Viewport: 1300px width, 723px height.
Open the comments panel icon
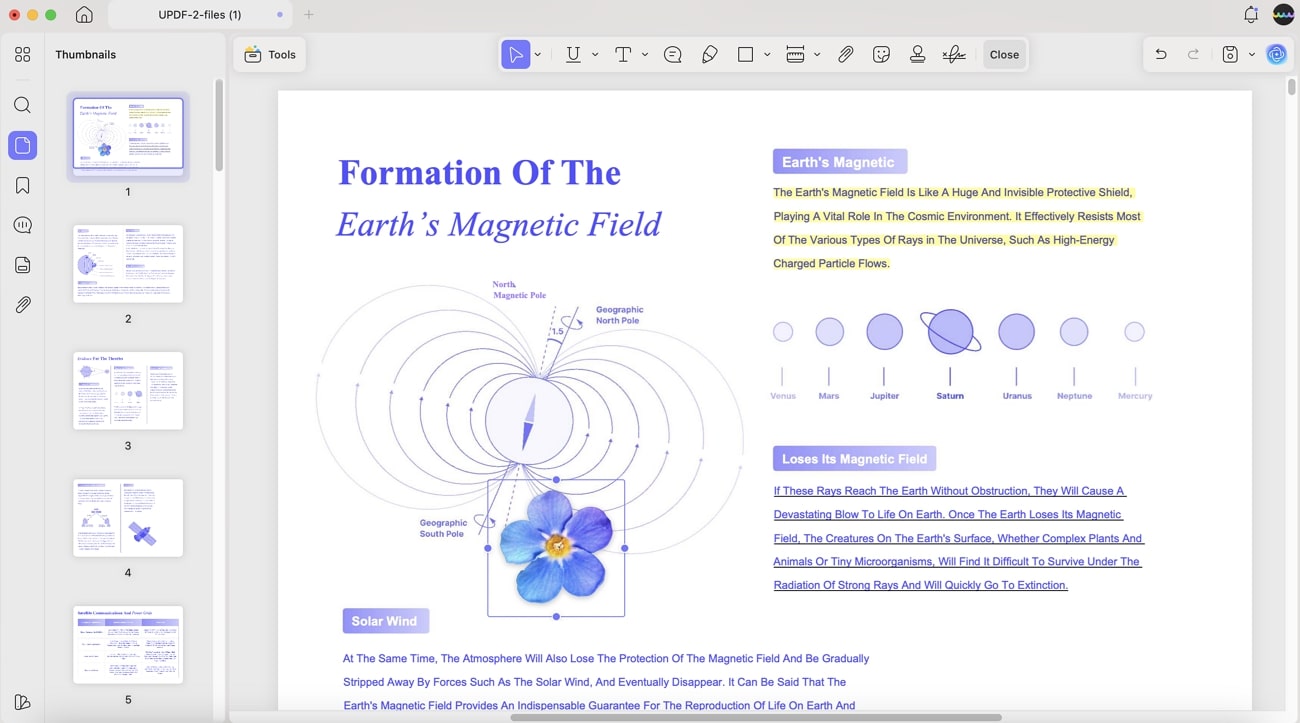click(x=23, y=225)
